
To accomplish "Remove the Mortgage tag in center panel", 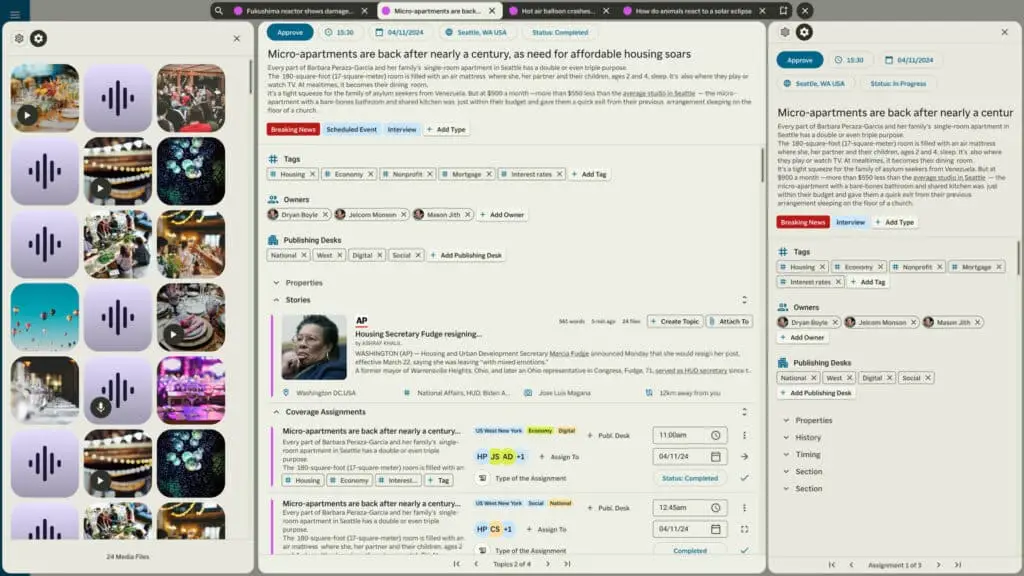I will [488, 174].
